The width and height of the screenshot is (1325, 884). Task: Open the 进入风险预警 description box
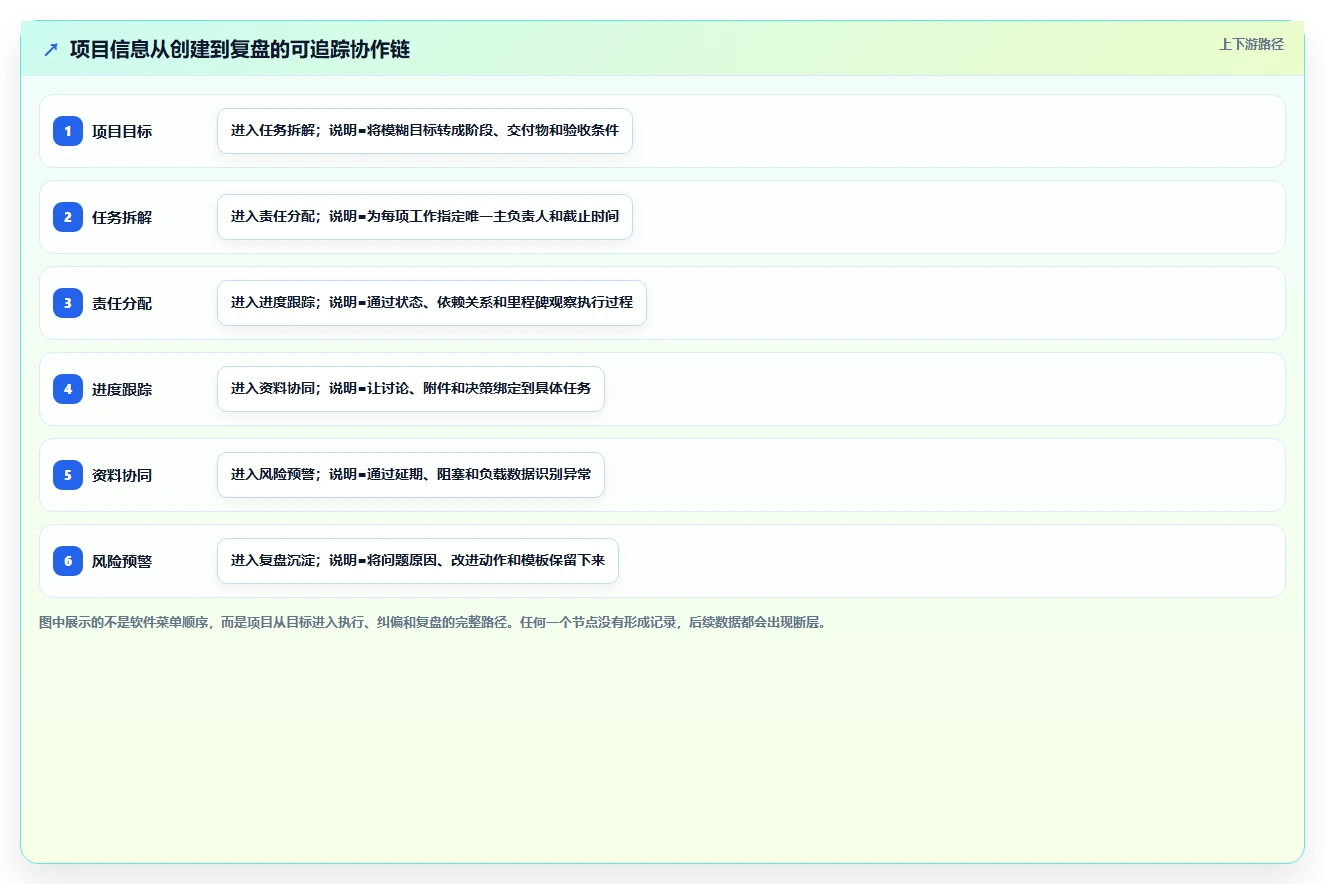[411, 475]
